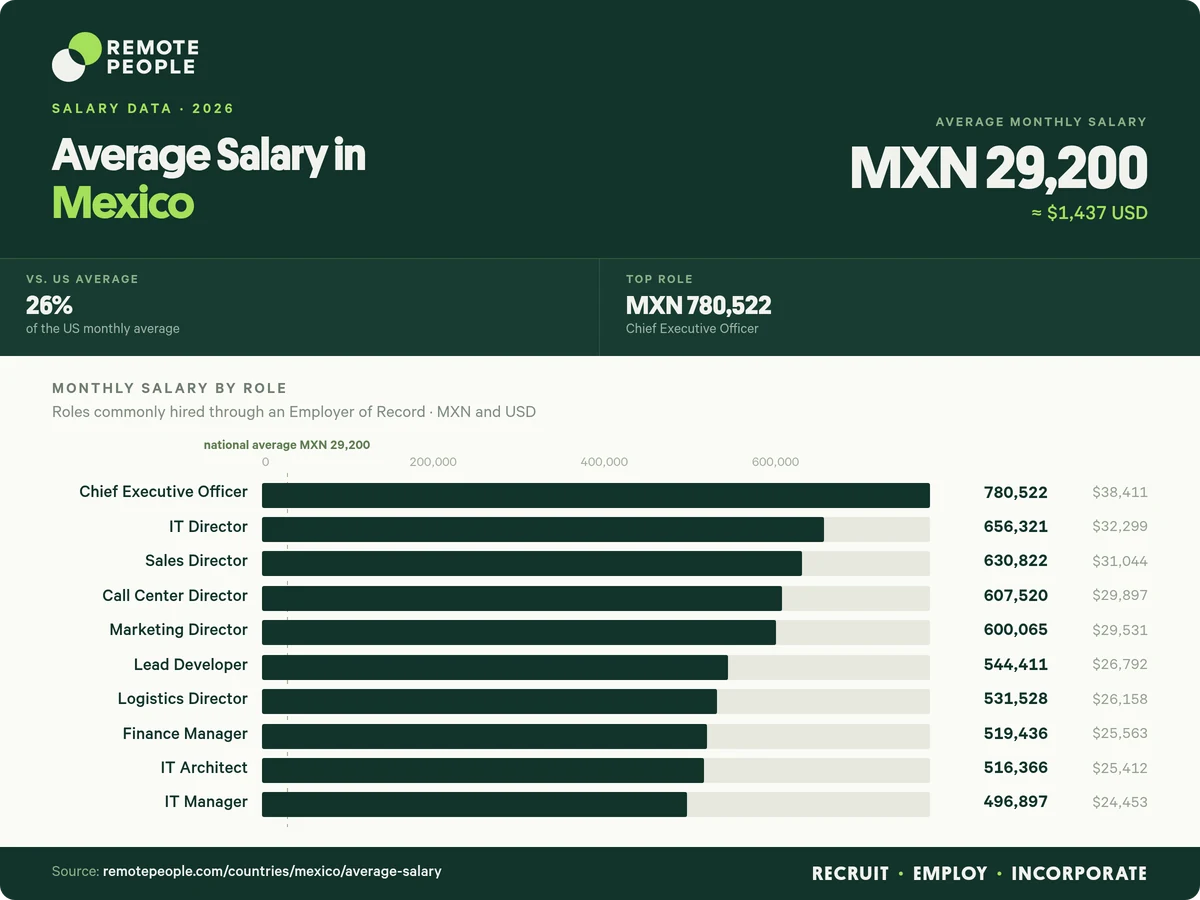Click the 'RECRUIT' footer text
The width and height of the screenshot is (1200, 900).
pos(850,873)
